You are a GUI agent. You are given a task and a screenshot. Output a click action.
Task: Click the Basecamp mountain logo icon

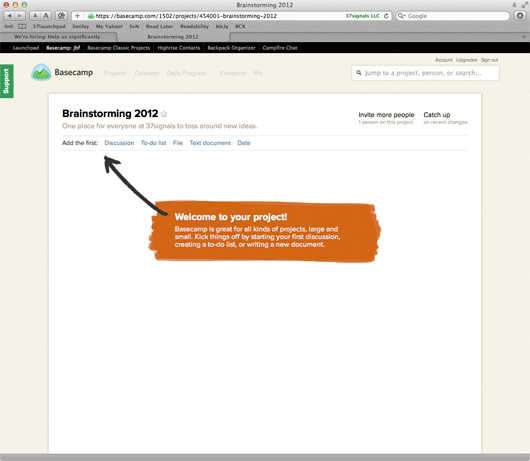(x=41, y=72)
